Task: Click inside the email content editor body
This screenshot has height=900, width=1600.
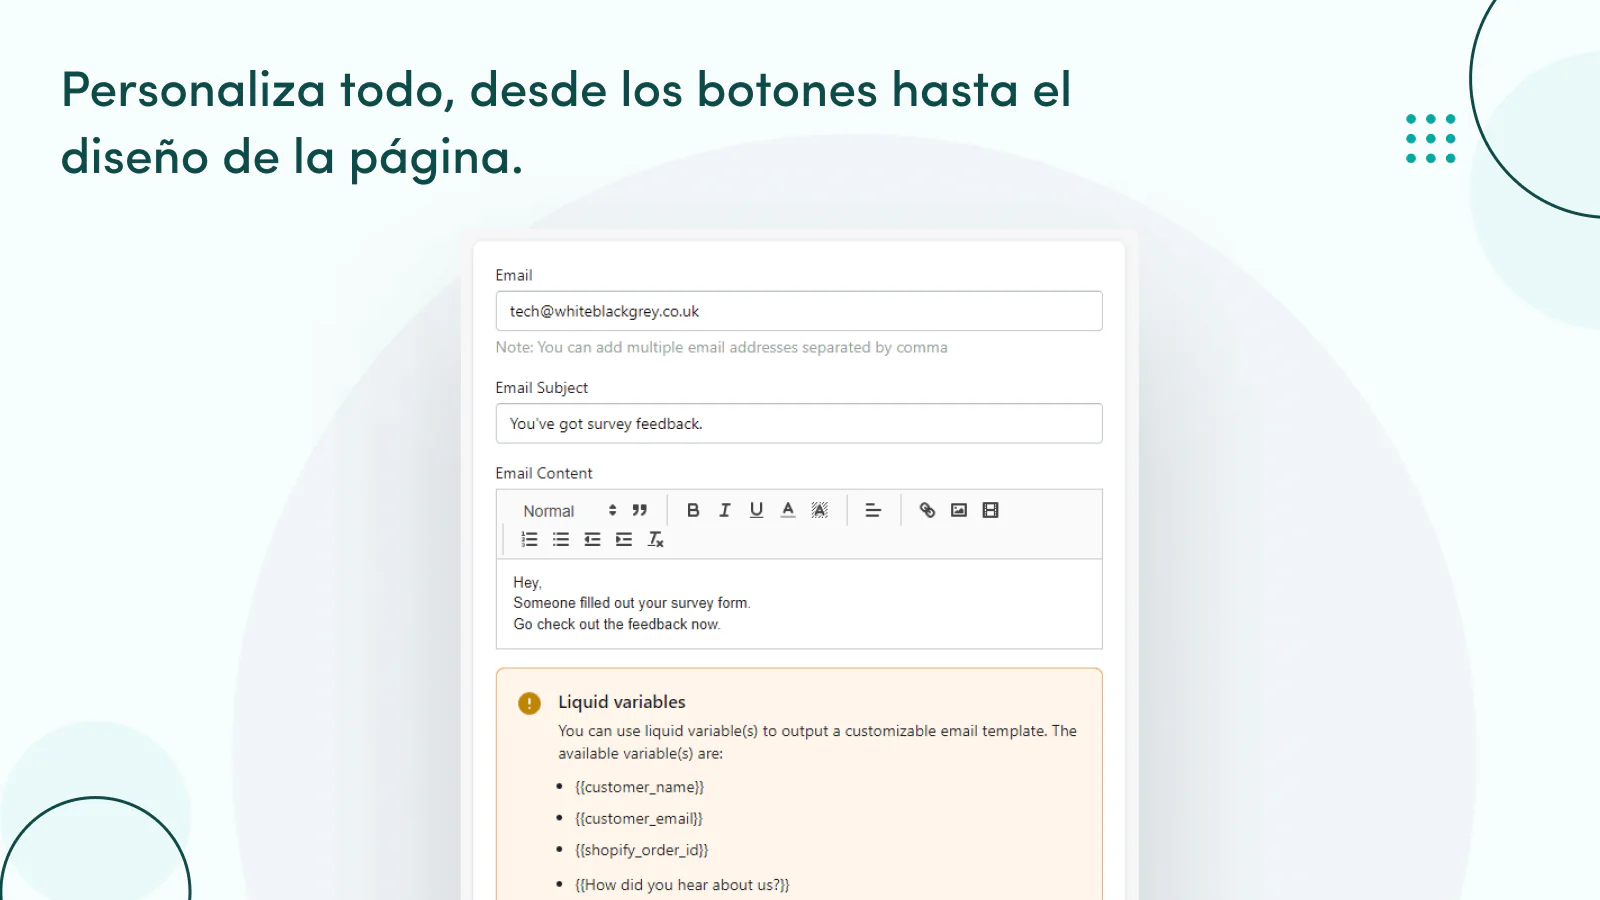Action: (x=799, y=604)
